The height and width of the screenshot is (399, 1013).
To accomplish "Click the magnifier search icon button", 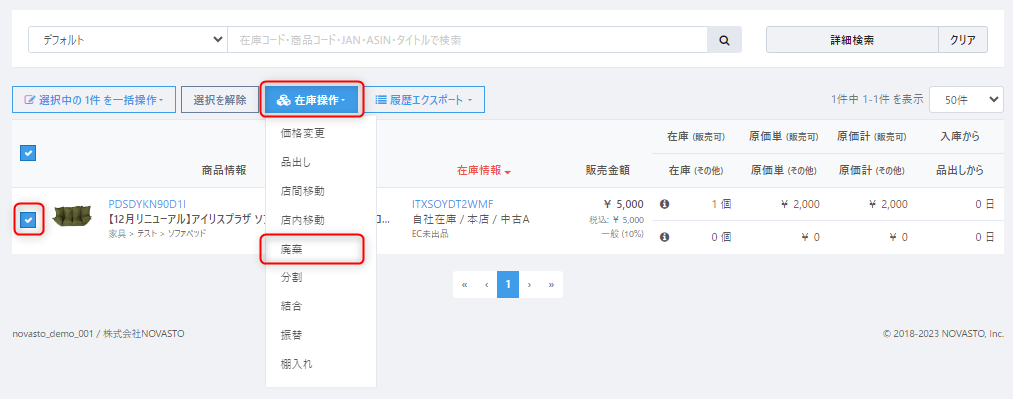I will [724, 40].
